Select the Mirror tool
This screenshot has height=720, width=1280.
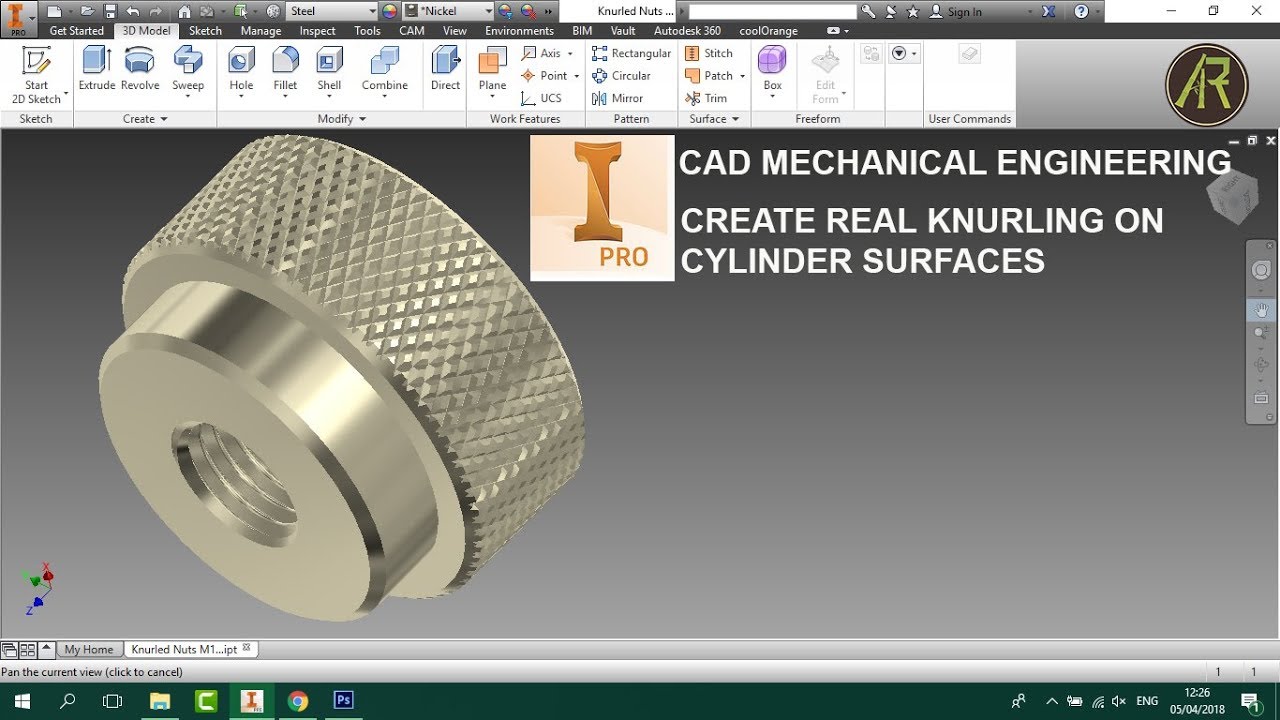point(617,98)
